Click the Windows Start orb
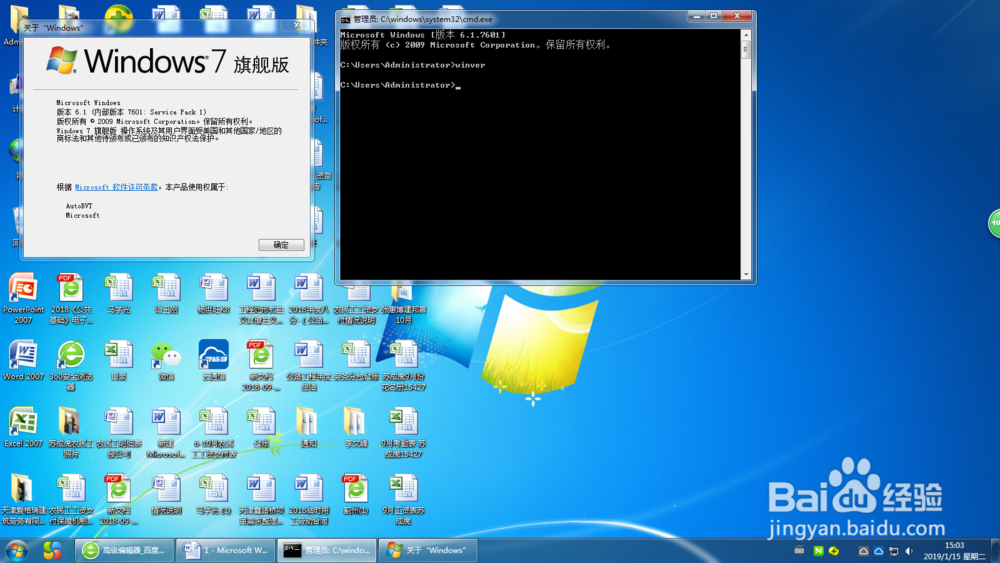 coord(17,550)
